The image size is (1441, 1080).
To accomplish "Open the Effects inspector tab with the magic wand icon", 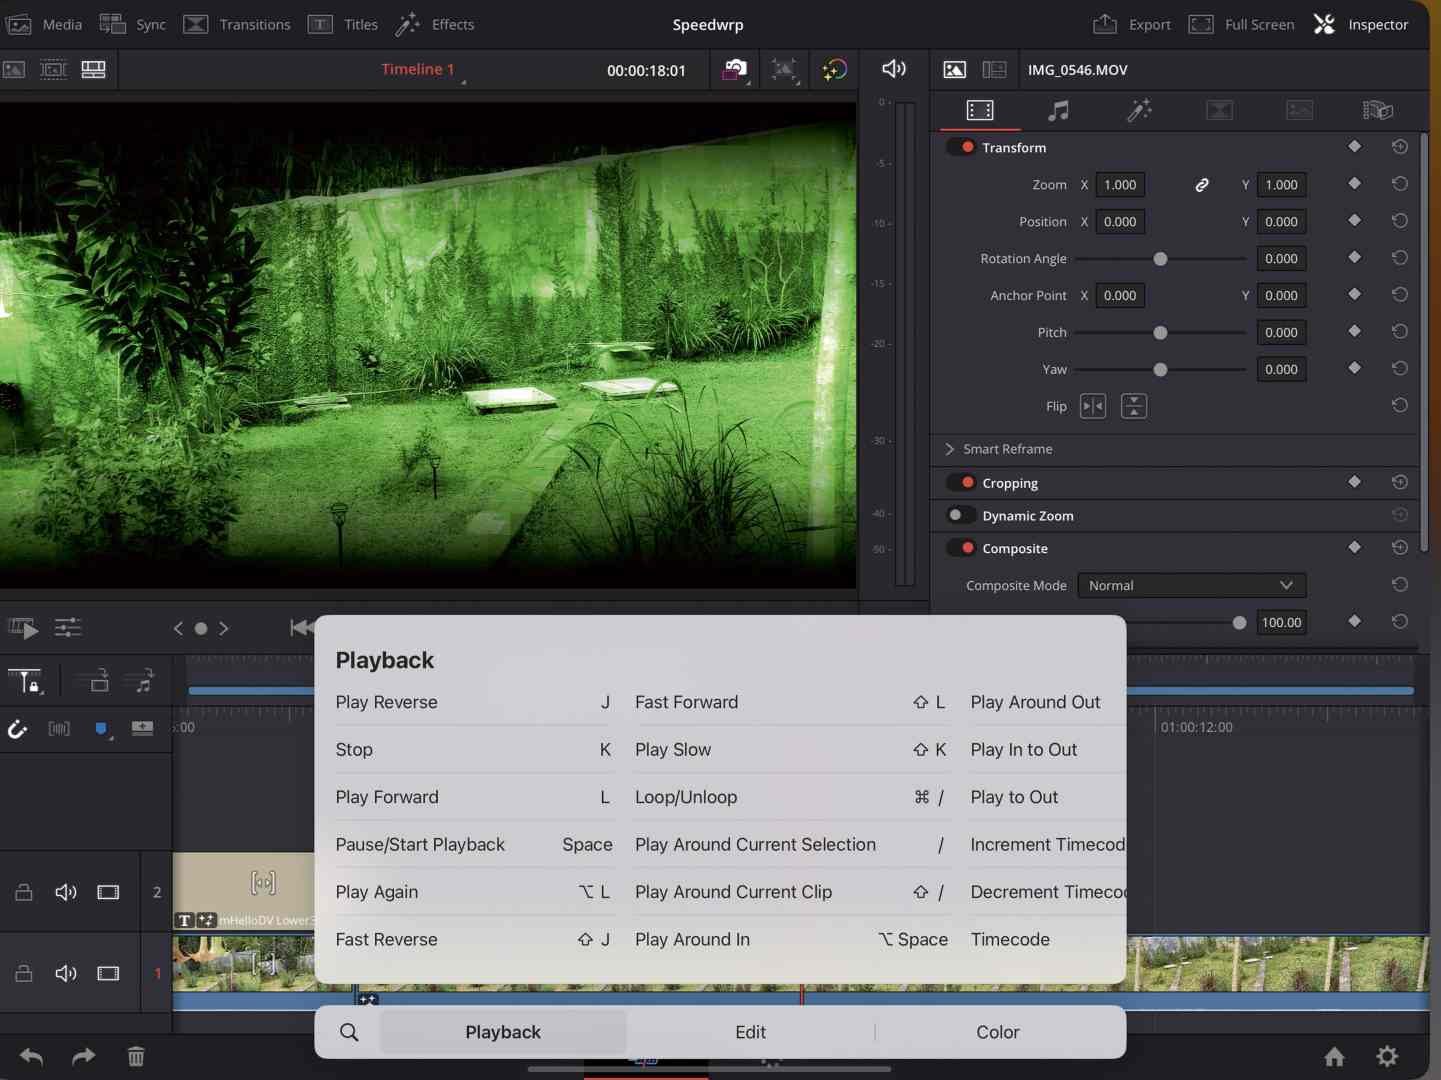I will [x=1140, y=110].
